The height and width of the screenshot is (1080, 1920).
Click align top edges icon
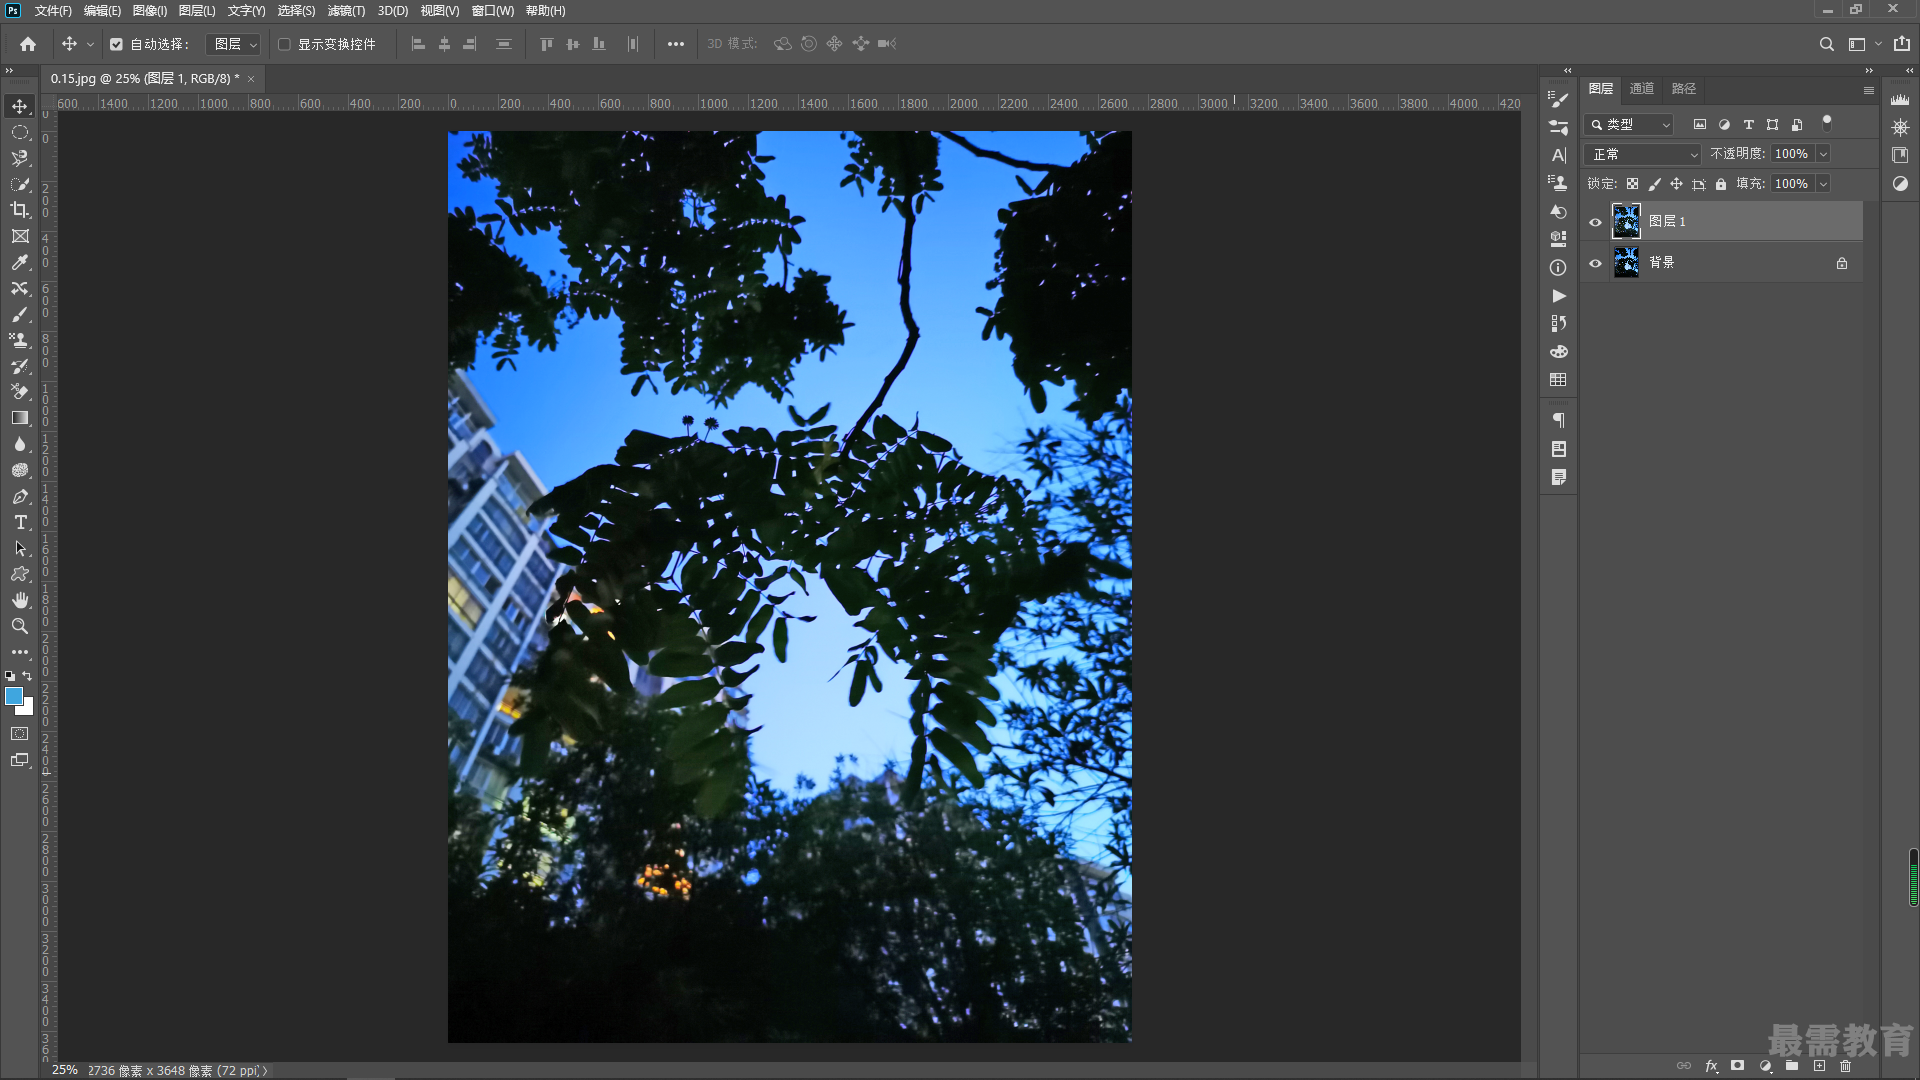546,44
